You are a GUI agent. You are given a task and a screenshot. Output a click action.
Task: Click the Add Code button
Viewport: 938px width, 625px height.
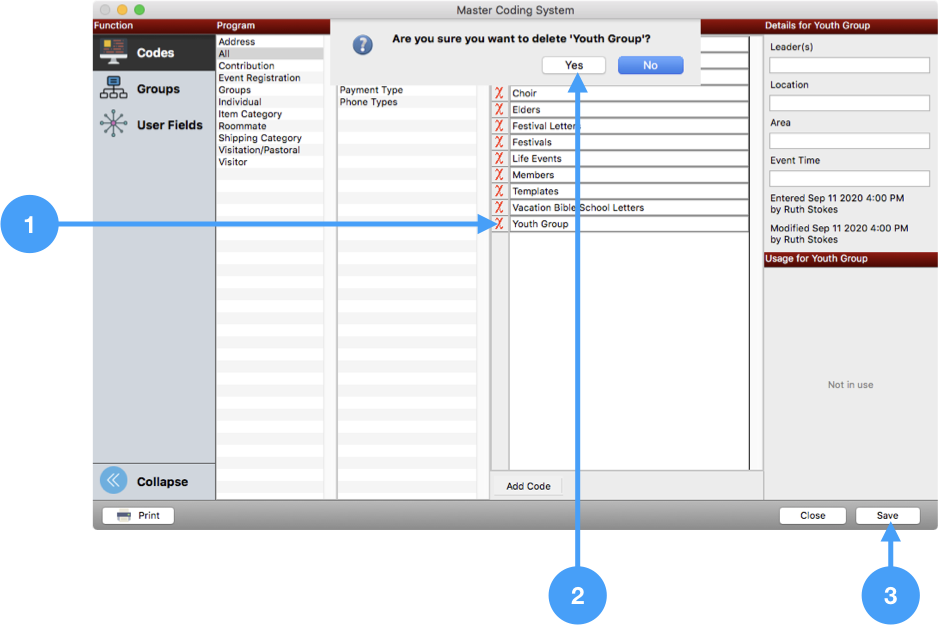coord(528,486)
